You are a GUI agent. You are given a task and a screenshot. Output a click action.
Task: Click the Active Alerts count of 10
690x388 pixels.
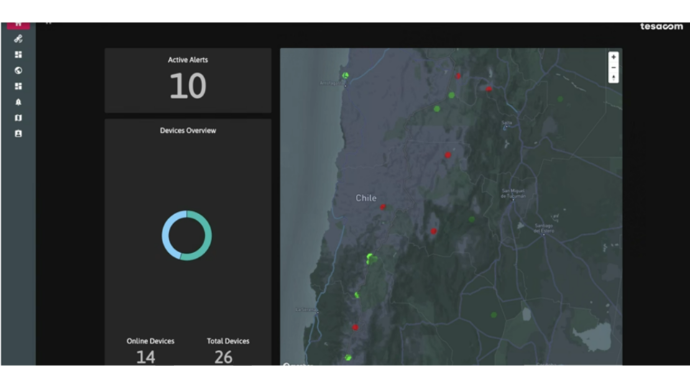[188, 86]
